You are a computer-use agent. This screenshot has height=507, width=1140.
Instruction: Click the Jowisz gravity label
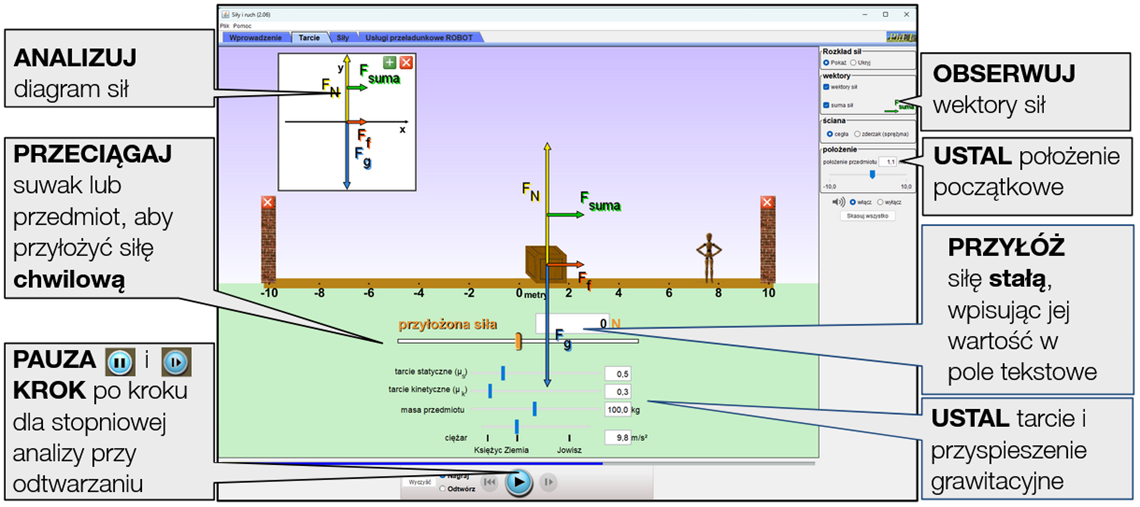point(569,450)
